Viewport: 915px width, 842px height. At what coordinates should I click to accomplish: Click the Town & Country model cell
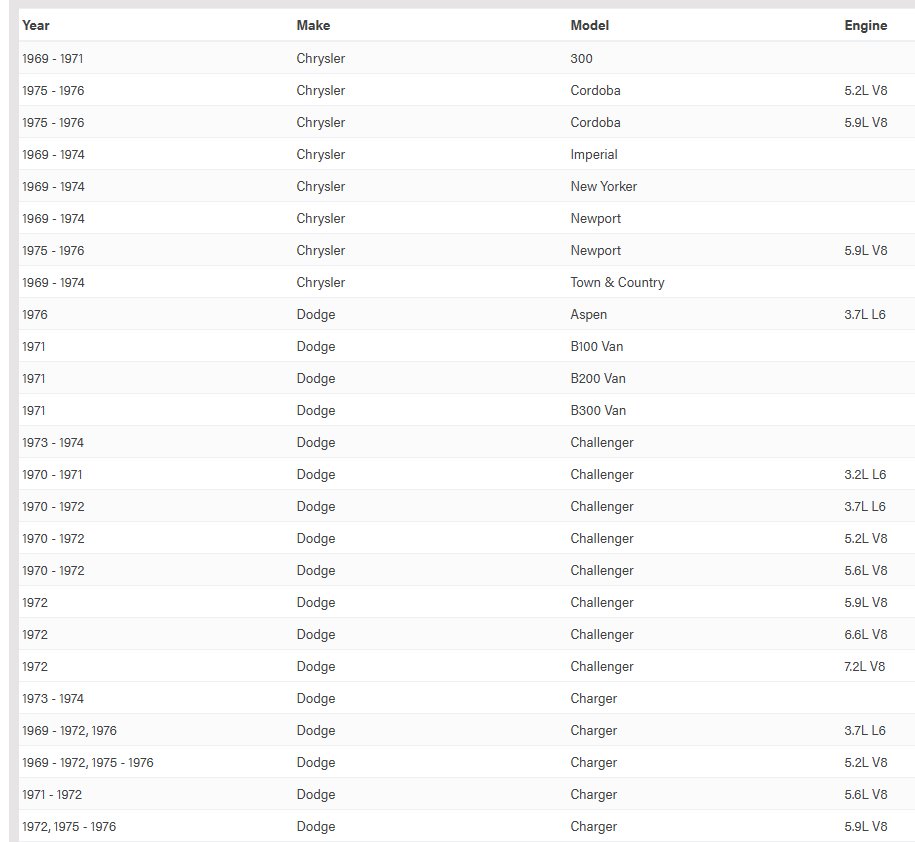617,282
